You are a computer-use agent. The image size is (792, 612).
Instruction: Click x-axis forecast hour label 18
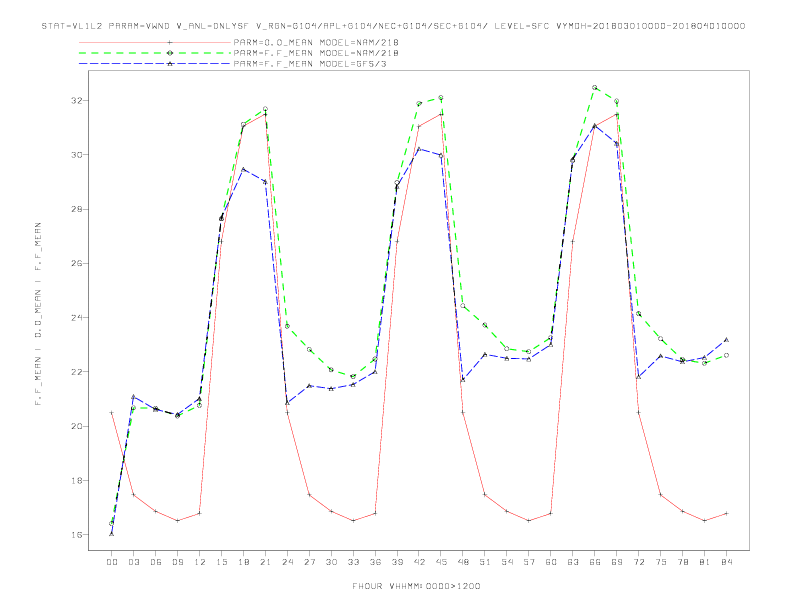click(x=243, y=562)
